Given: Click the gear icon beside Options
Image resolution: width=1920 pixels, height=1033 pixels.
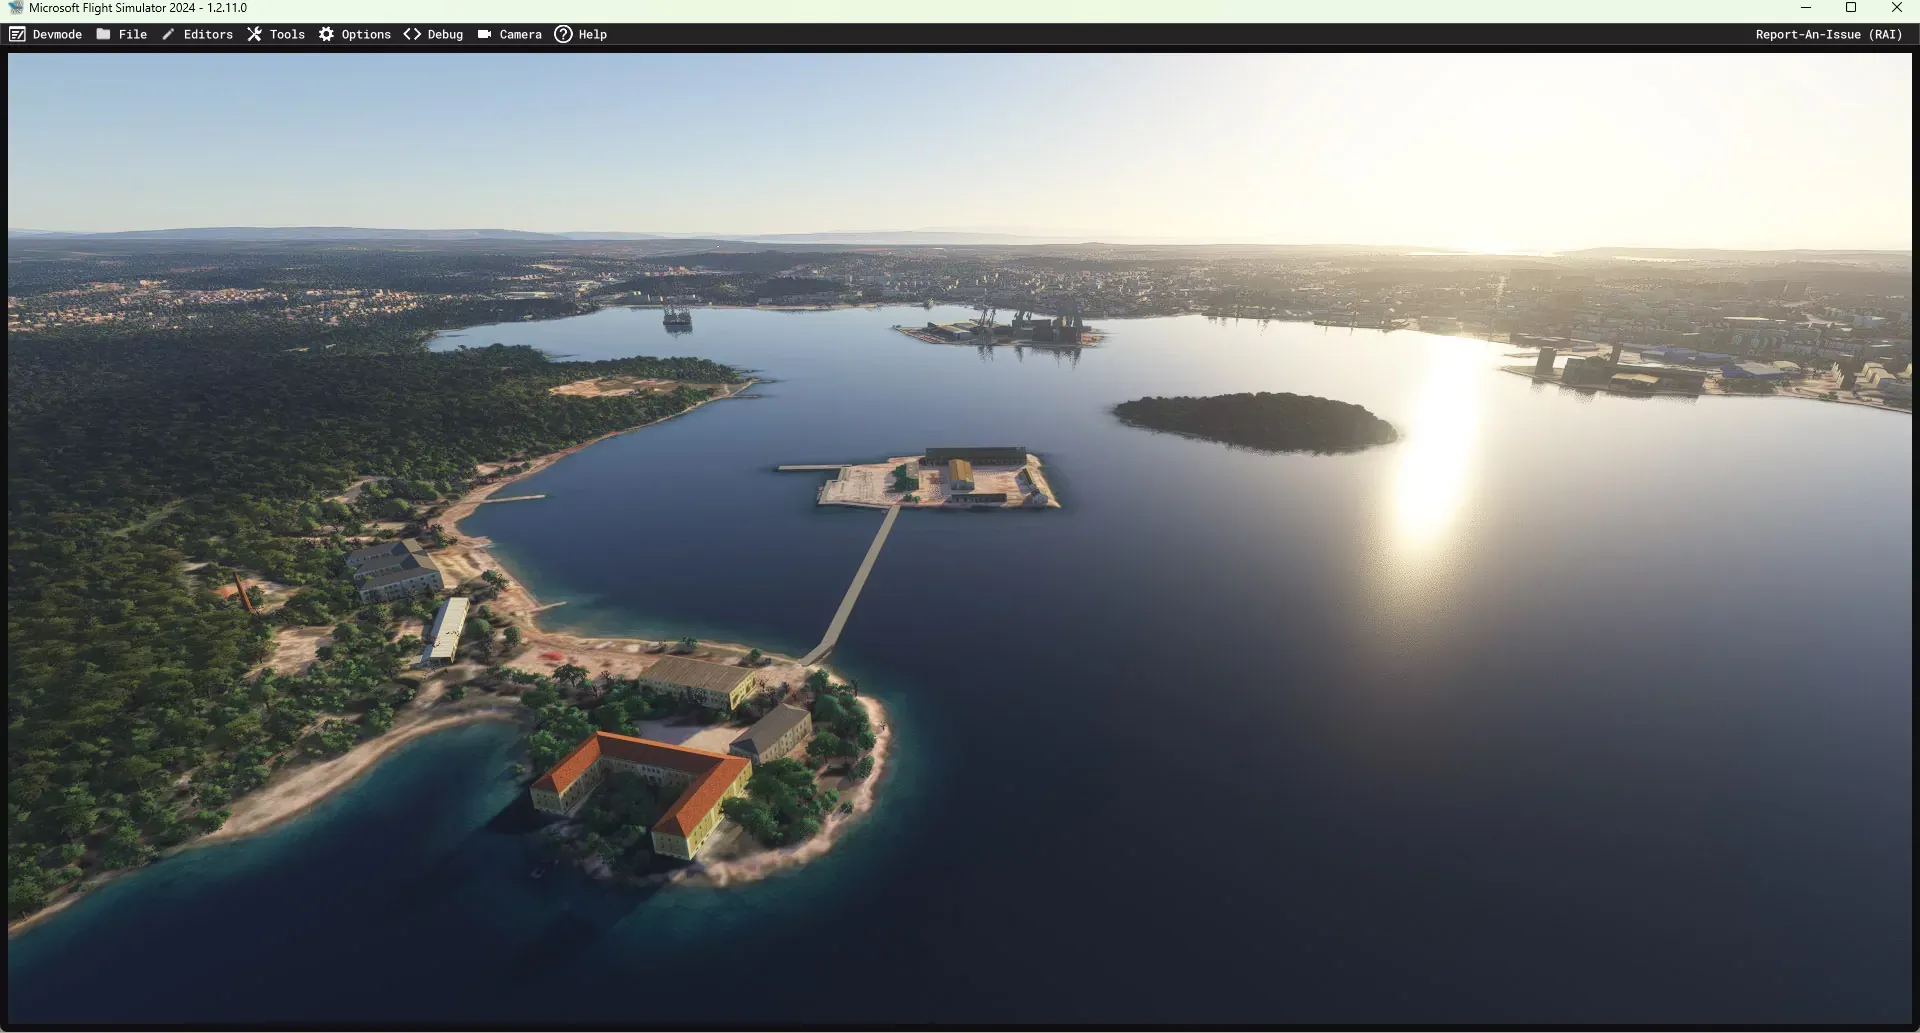Looking at the screenshot, I should [x=326, y=34].
